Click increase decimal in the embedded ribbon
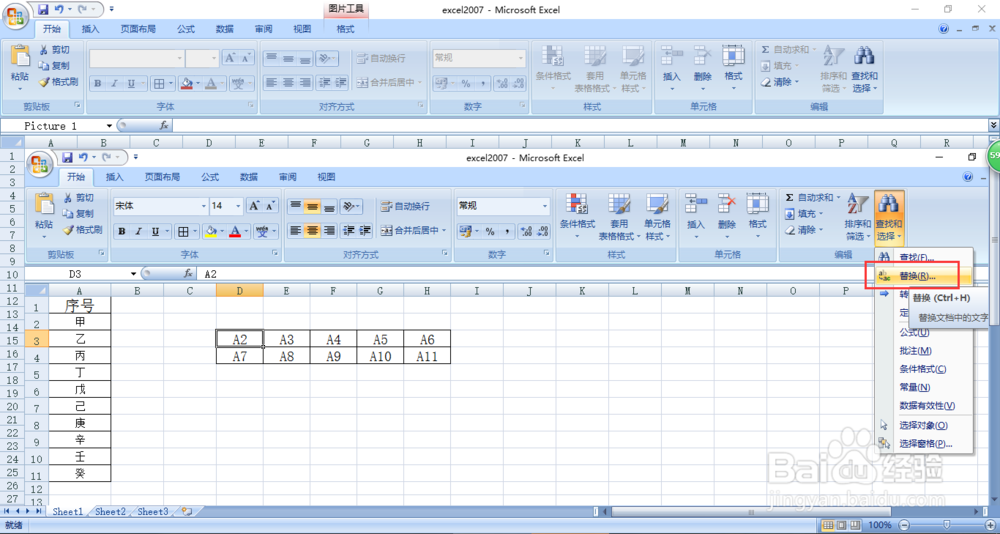1000x534 pixels. (x=526, y=231)
